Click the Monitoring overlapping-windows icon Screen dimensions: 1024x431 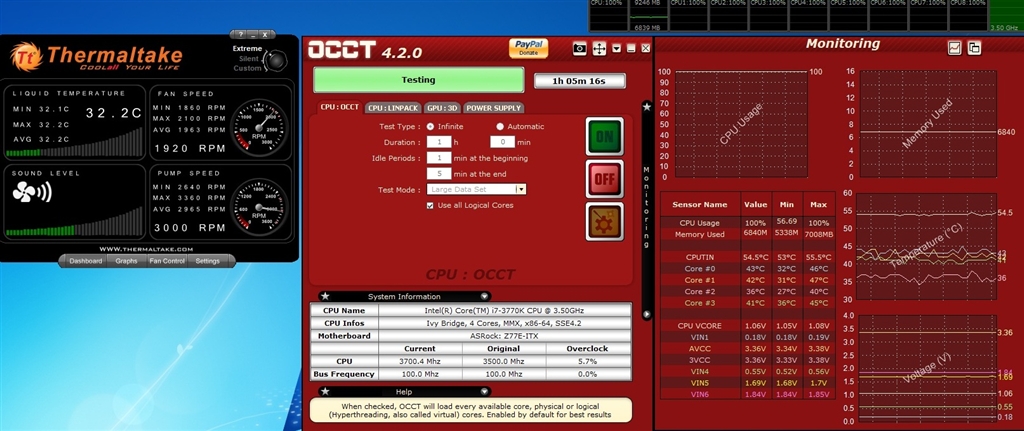(x=974, y=47)
